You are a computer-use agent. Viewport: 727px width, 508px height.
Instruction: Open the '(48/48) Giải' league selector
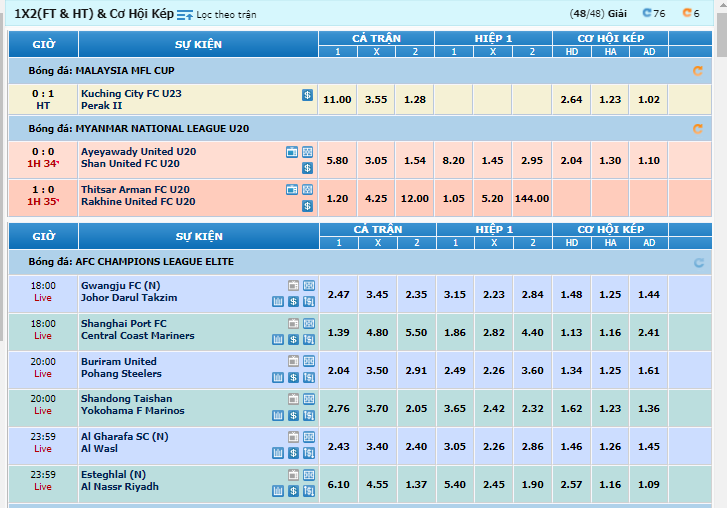click(x=598, y=13)
